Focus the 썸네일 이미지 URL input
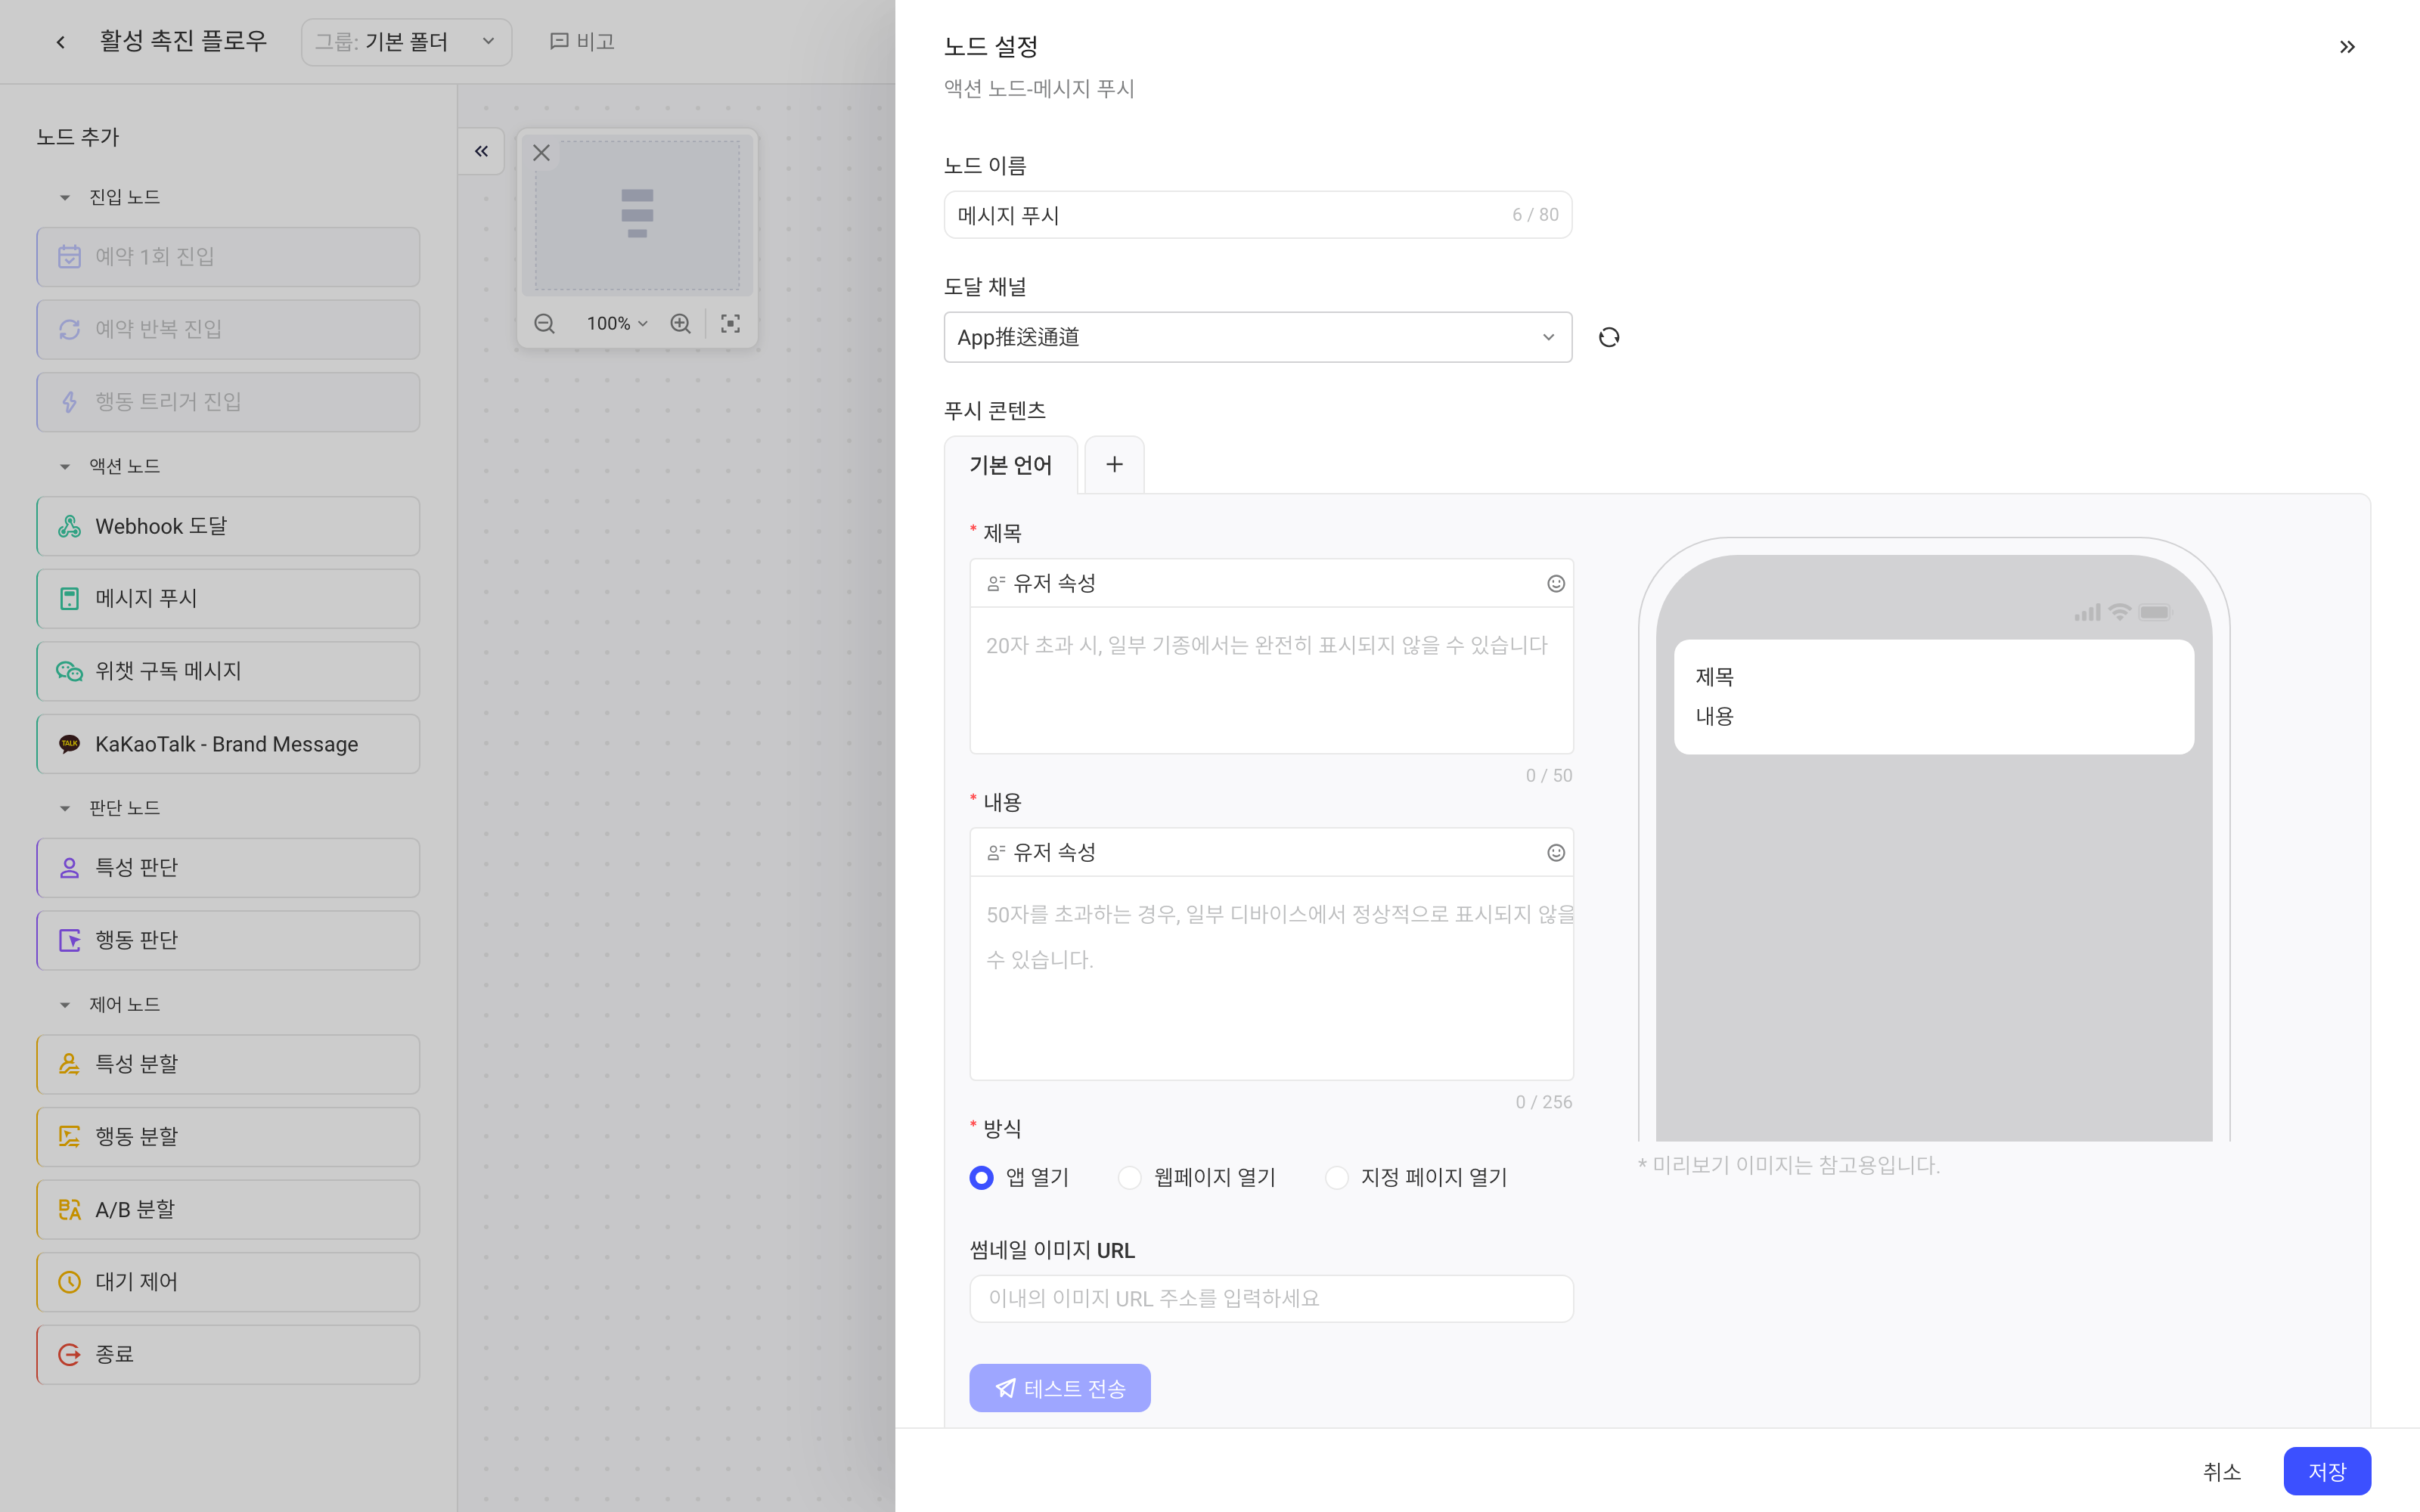Viewport: 2420px width, 1512px height. pyautogui.click(x=1271, y=1298)
